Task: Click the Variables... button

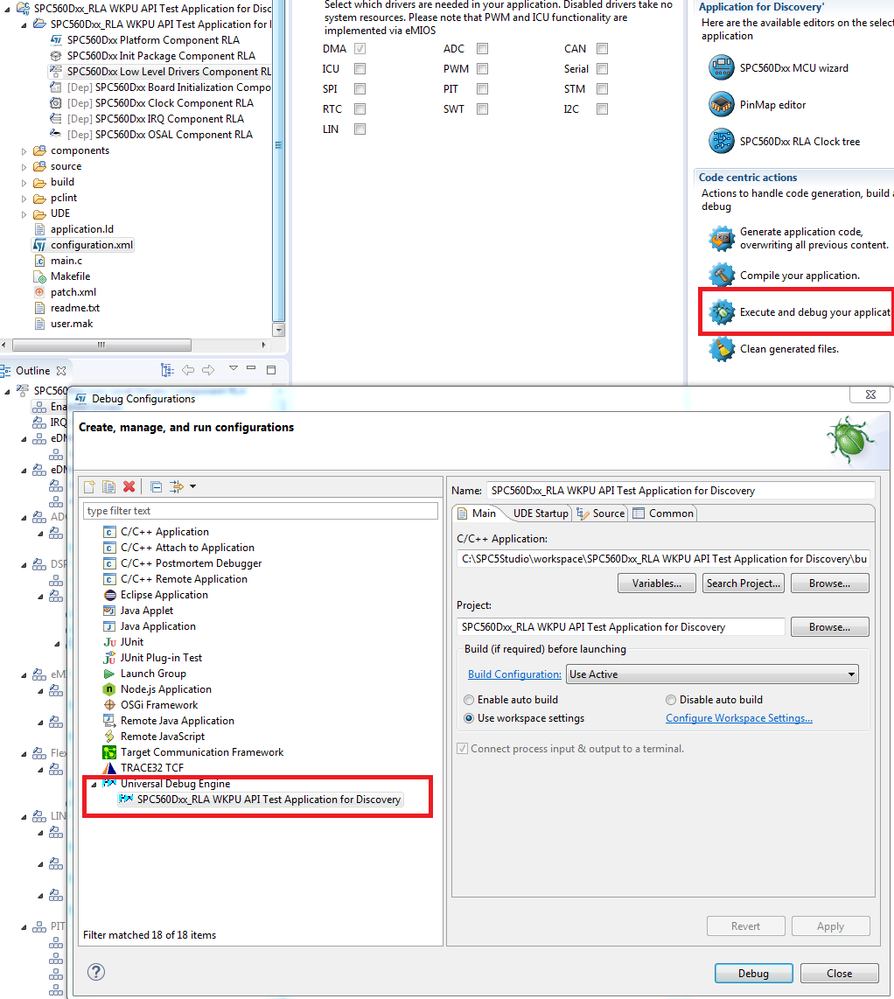Action: pos(656,584)
